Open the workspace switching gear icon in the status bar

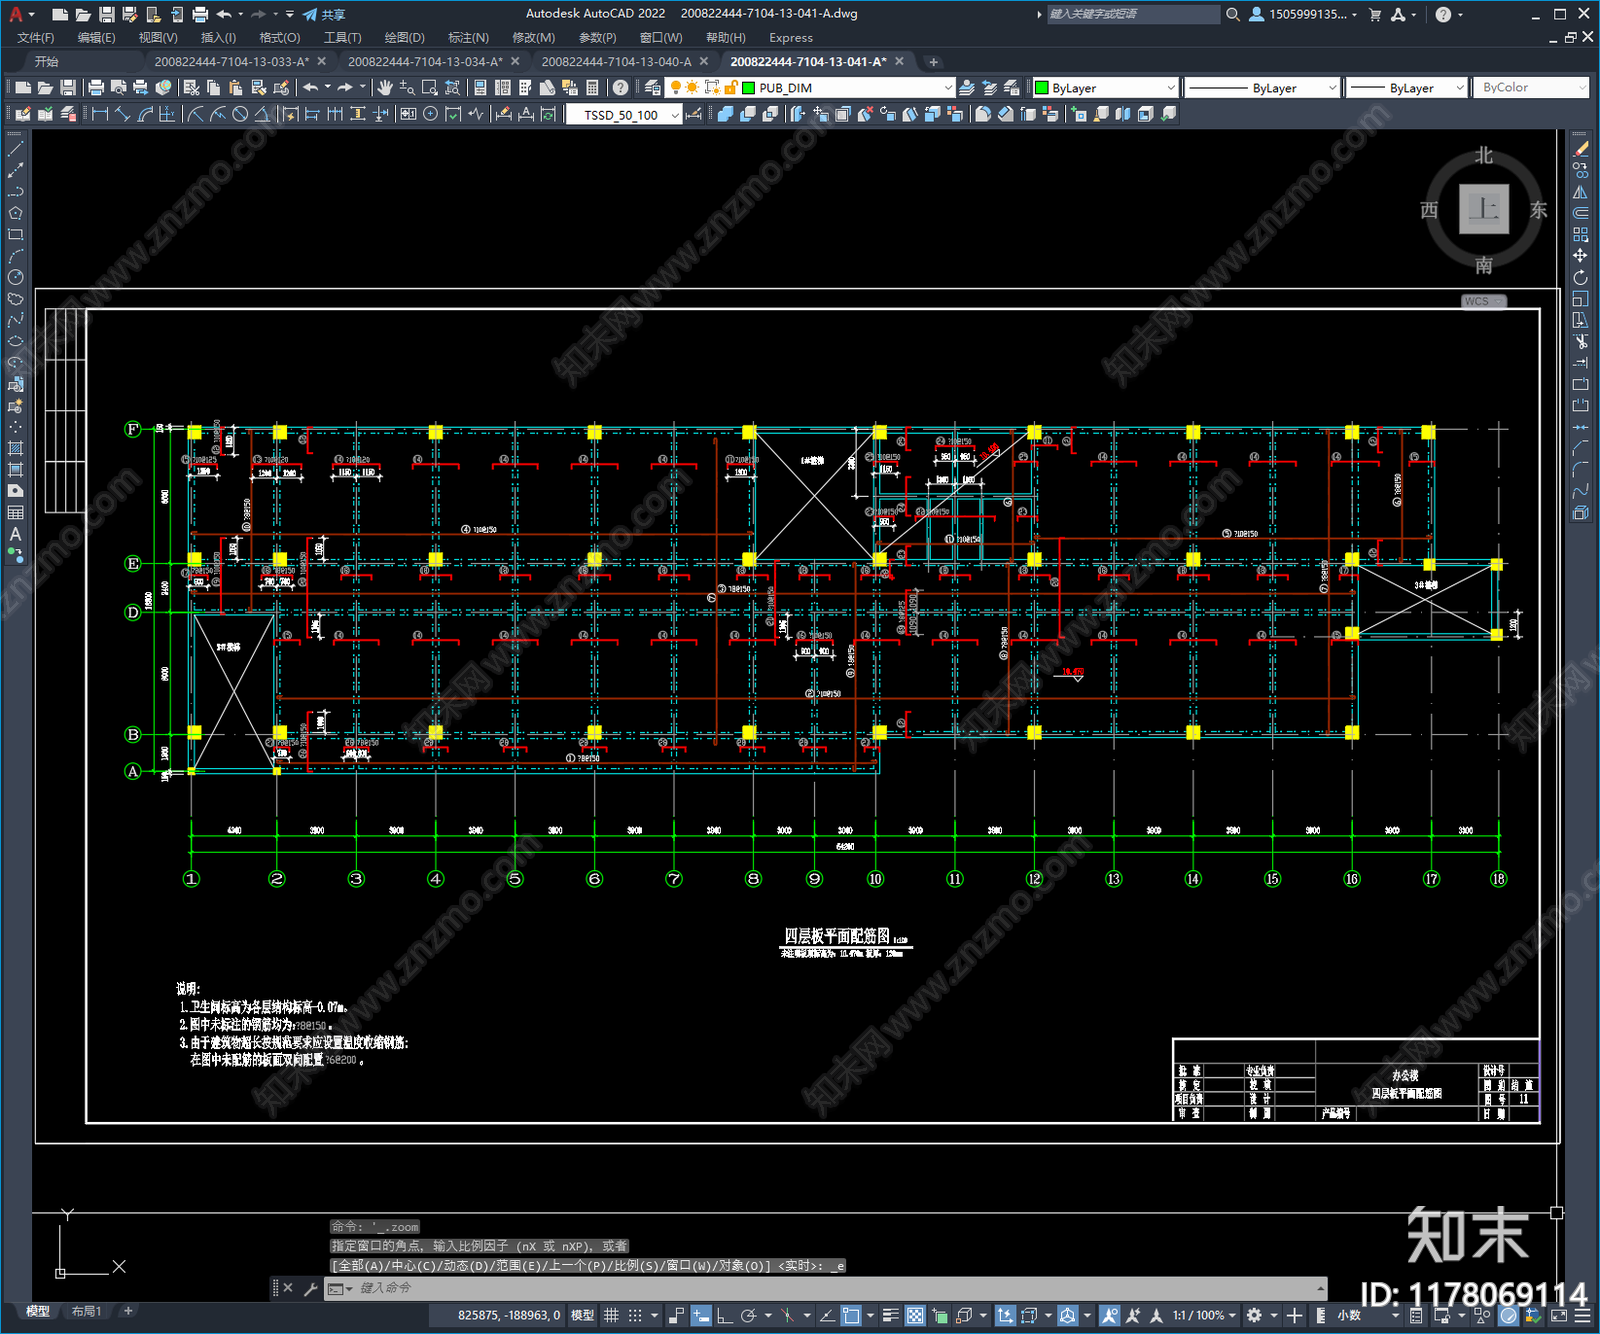click(x=1254, y=1315)
